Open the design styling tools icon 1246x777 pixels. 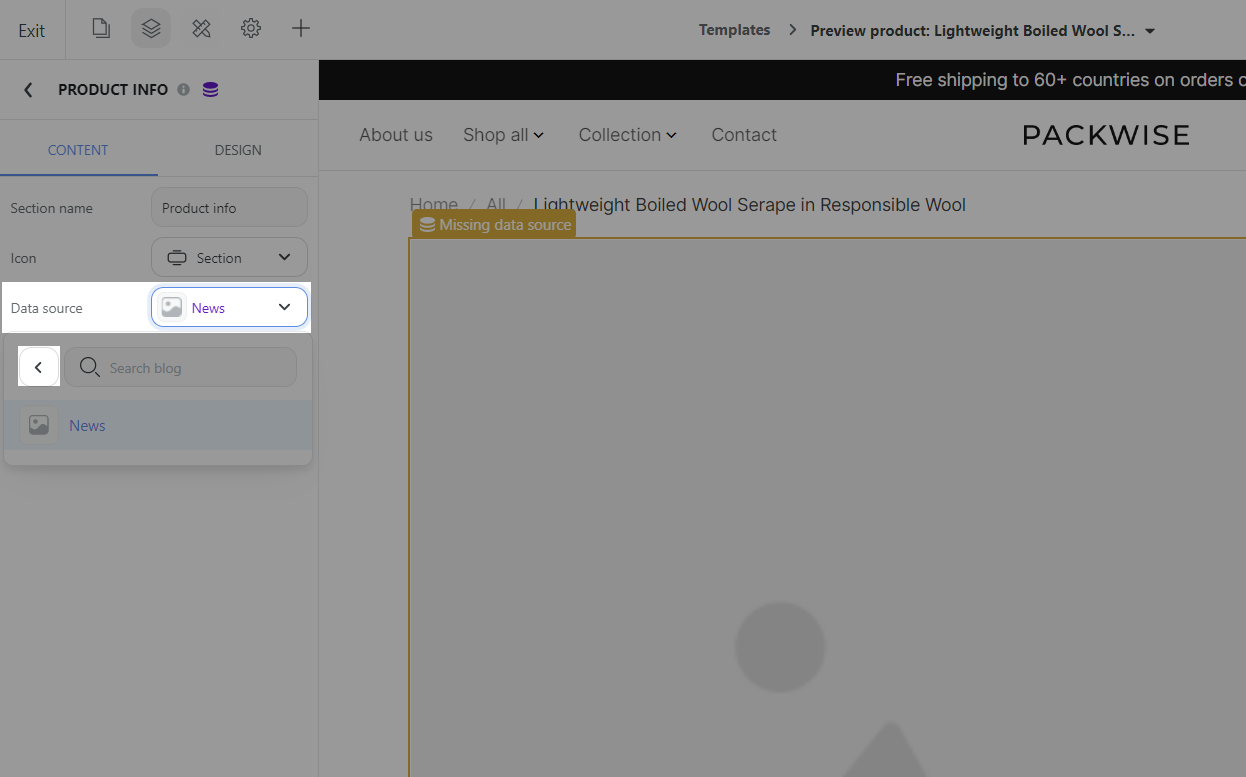[x=201, y=28]
